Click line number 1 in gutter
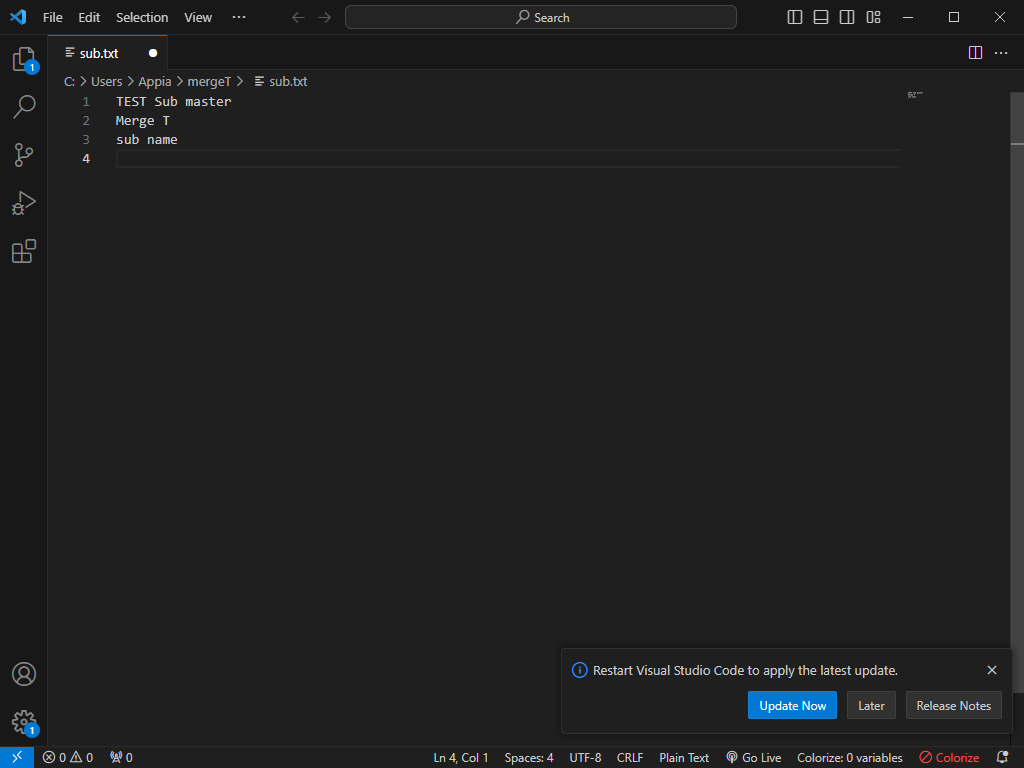 (x=86, y=101)
